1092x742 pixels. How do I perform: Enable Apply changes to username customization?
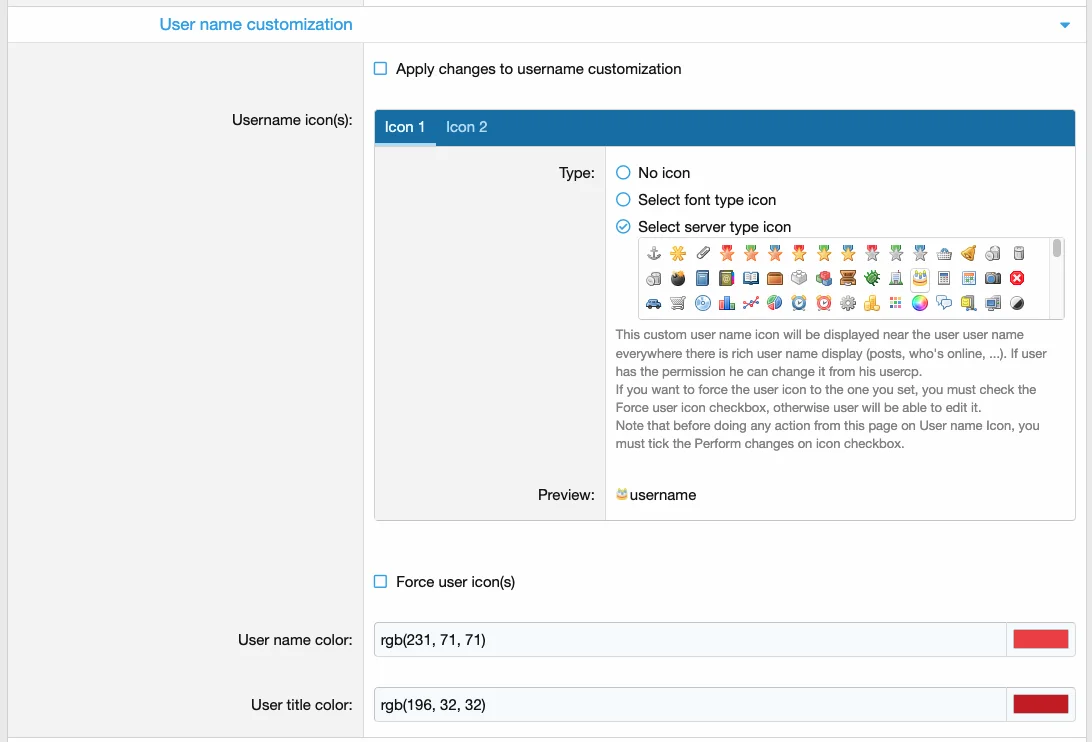[x=380, y=69]
